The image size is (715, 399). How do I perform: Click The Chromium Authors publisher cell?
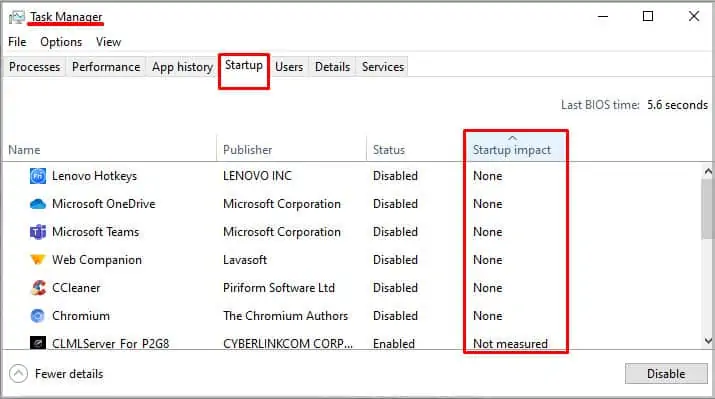coord(286,316)
